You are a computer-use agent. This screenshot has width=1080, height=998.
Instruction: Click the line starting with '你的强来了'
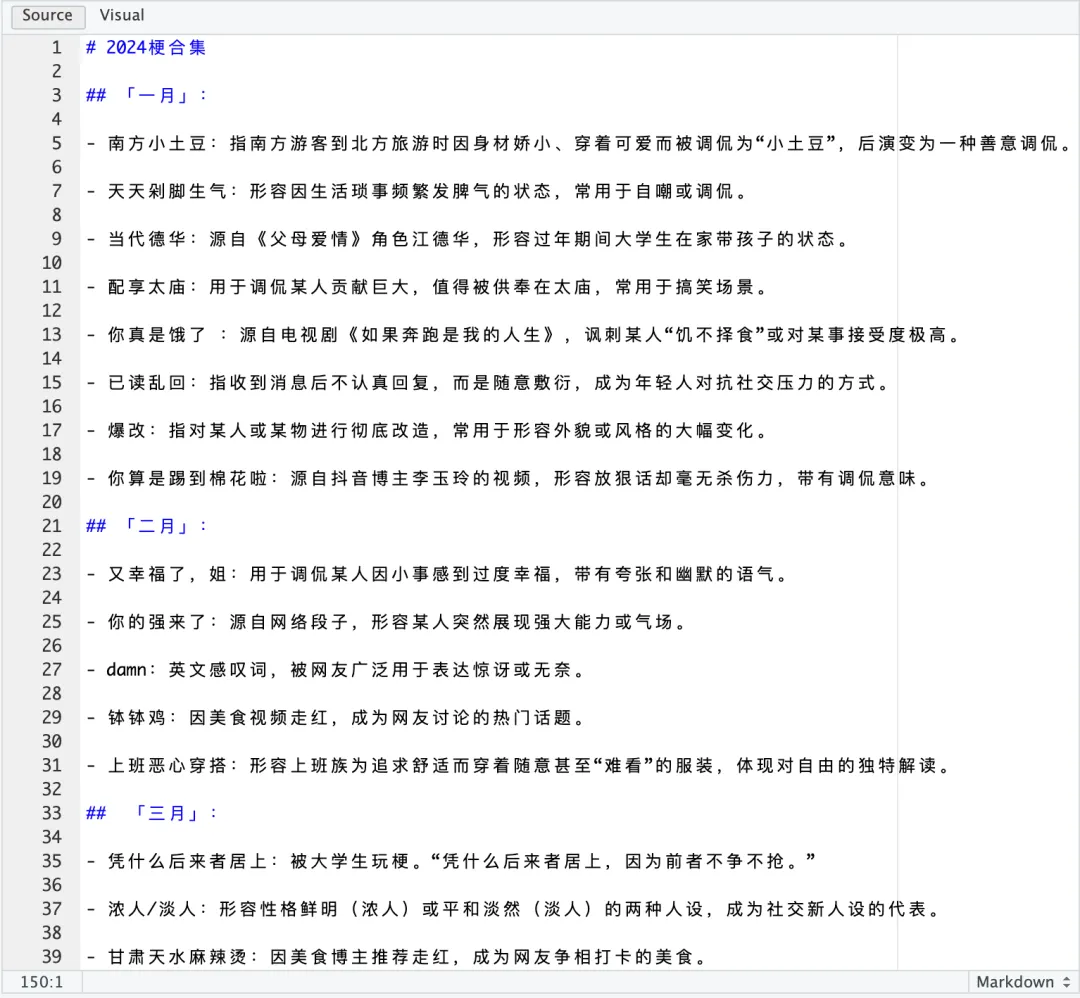click(x=386, y=622)
